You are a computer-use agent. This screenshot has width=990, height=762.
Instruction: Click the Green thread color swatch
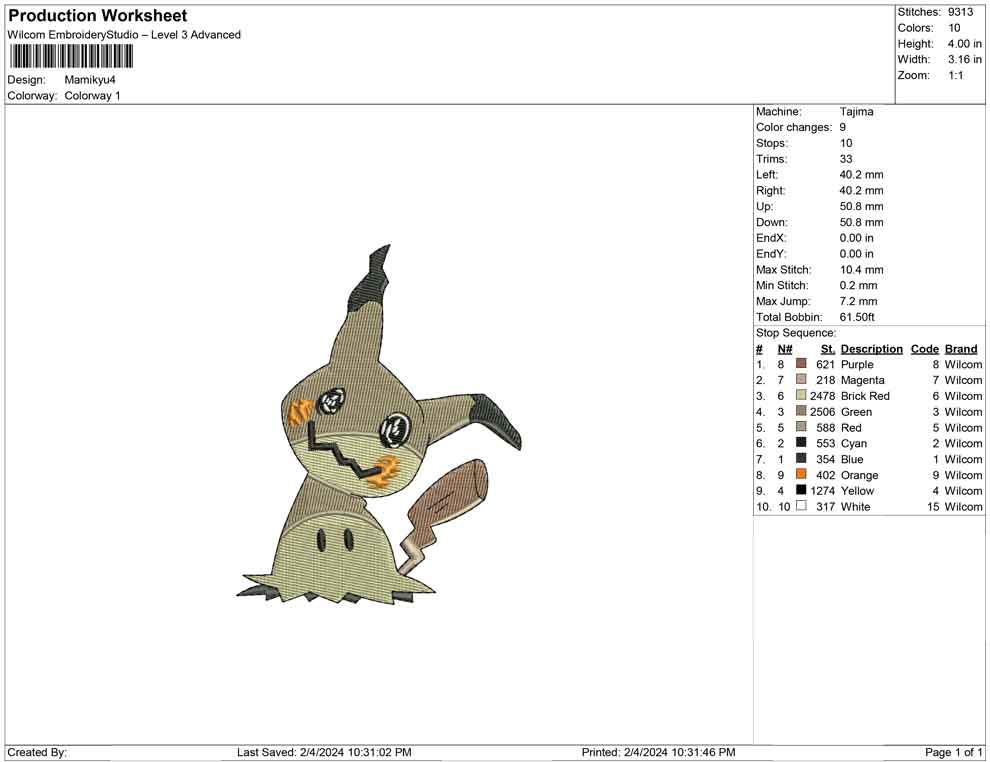tap(801, 411)
